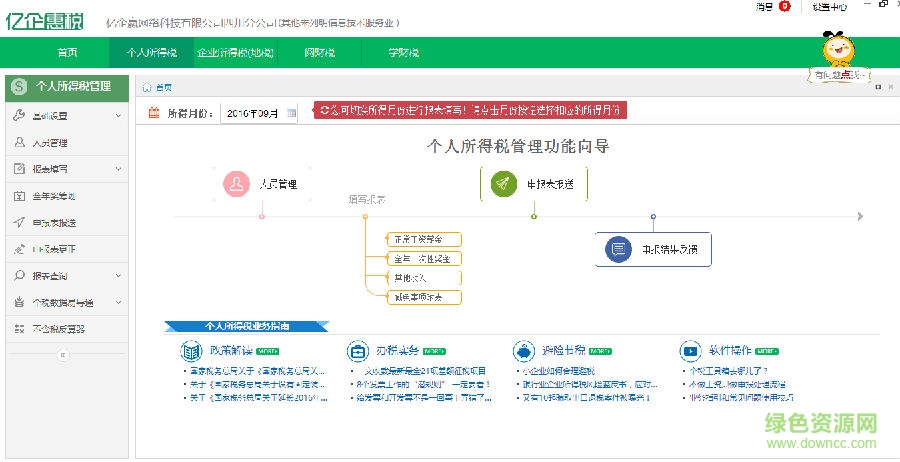The height and width of the screenshot is (462, 900).
Task: Click the yellow mascot helper character
Action: click(x=838, y=50)
